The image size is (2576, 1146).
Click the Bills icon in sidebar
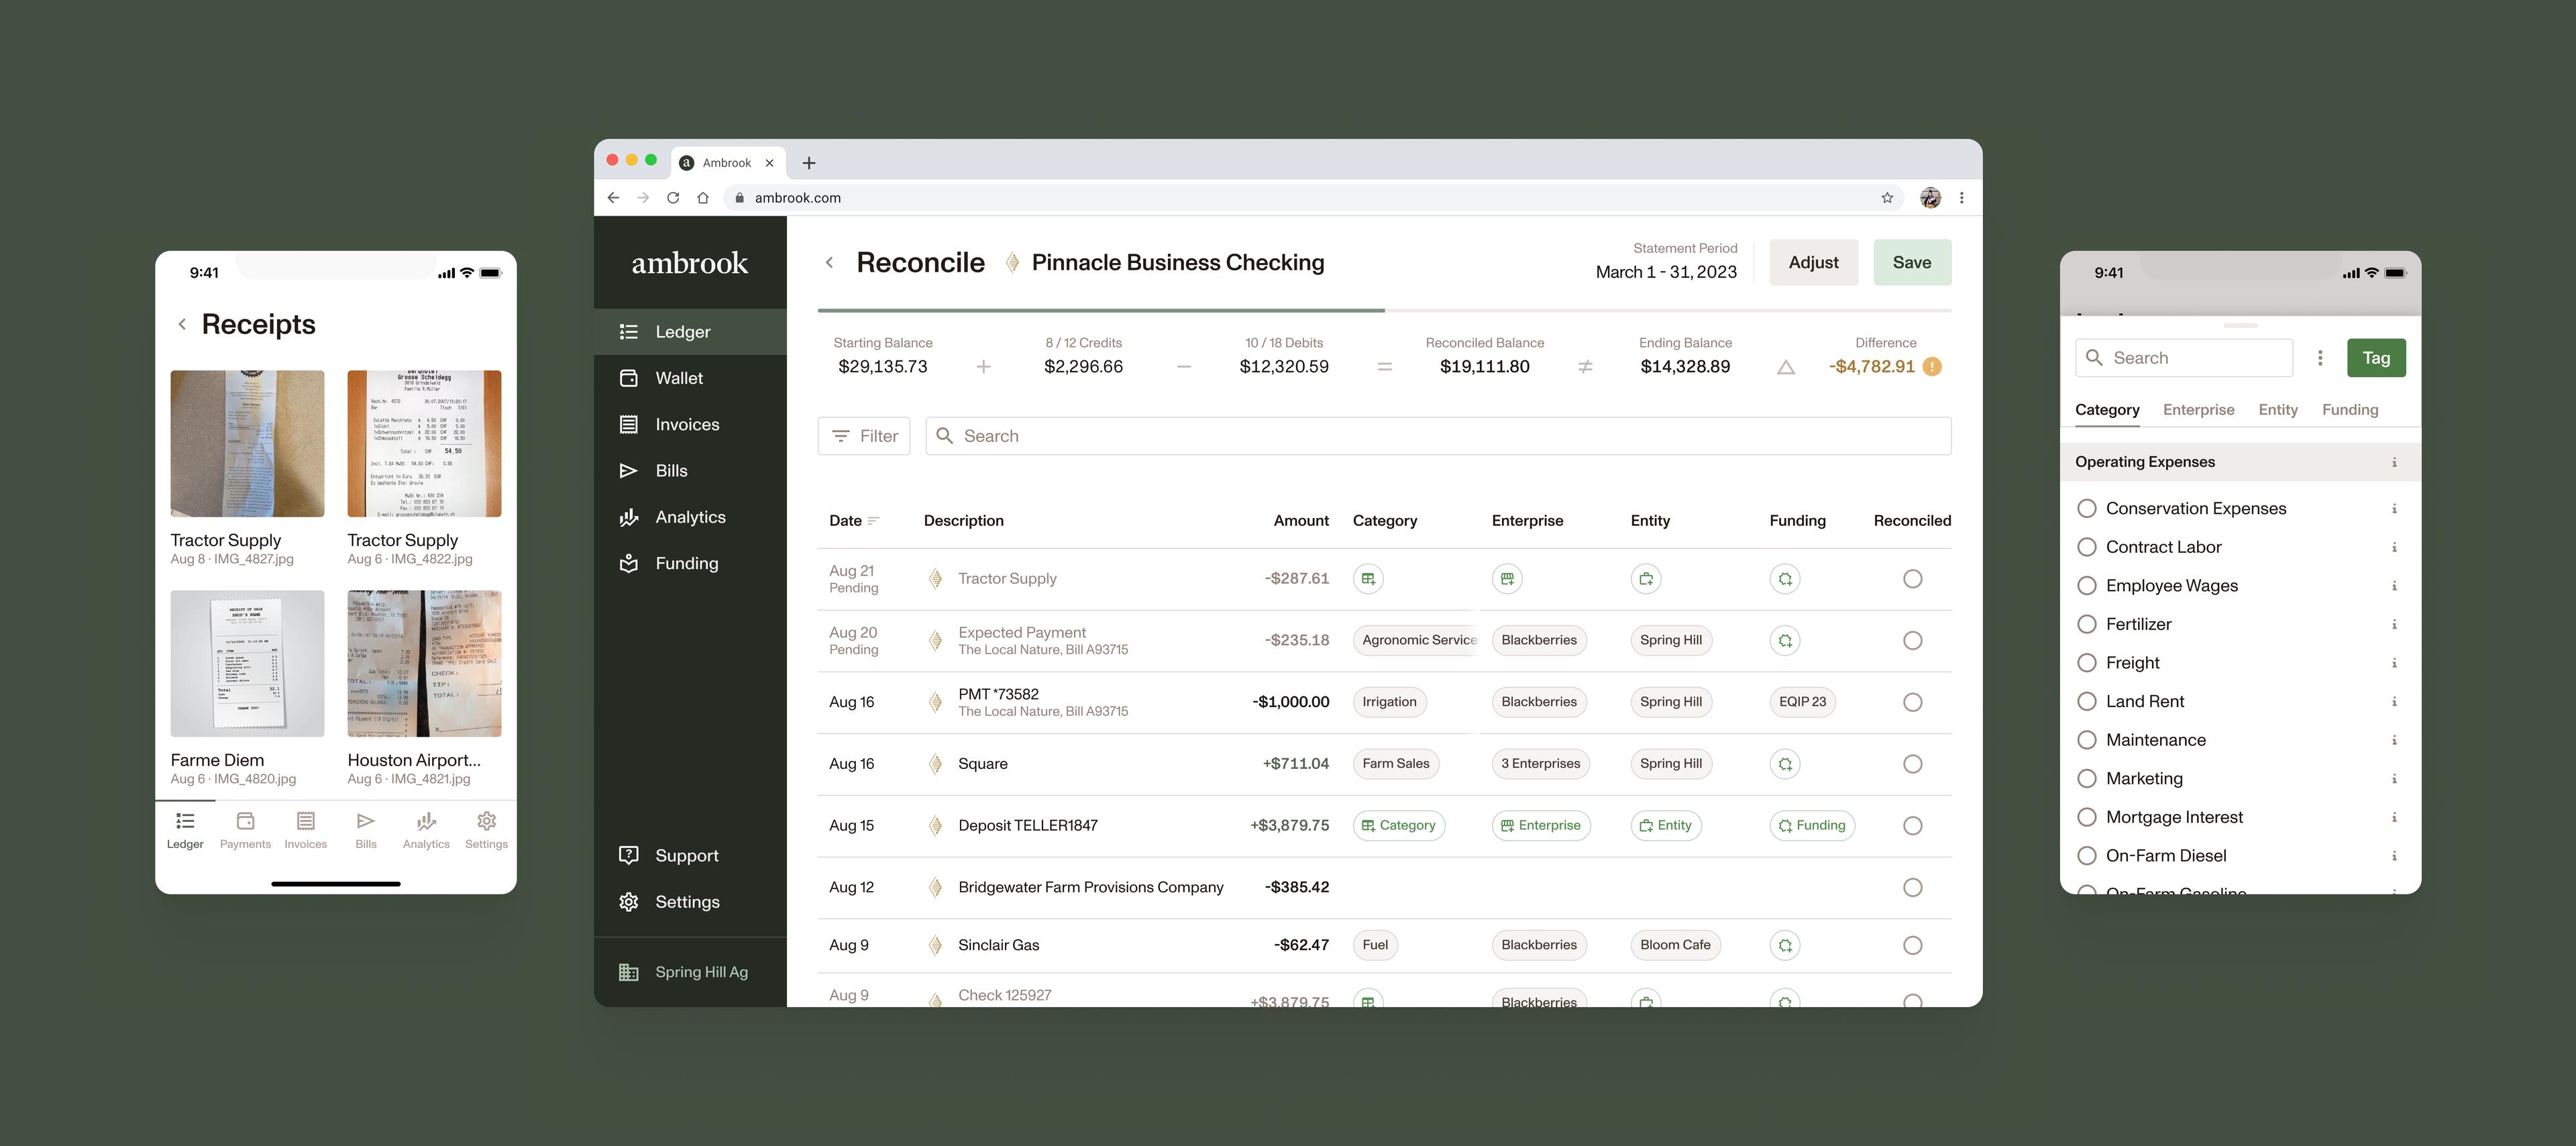(628, 471)
